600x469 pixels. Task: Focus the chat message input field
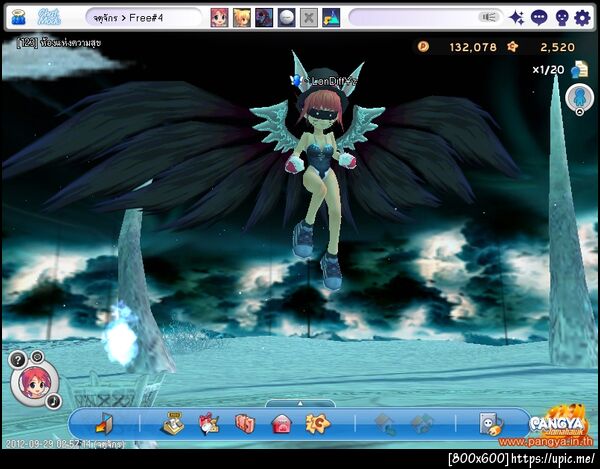pyautogui.click(x=412, y=18)
